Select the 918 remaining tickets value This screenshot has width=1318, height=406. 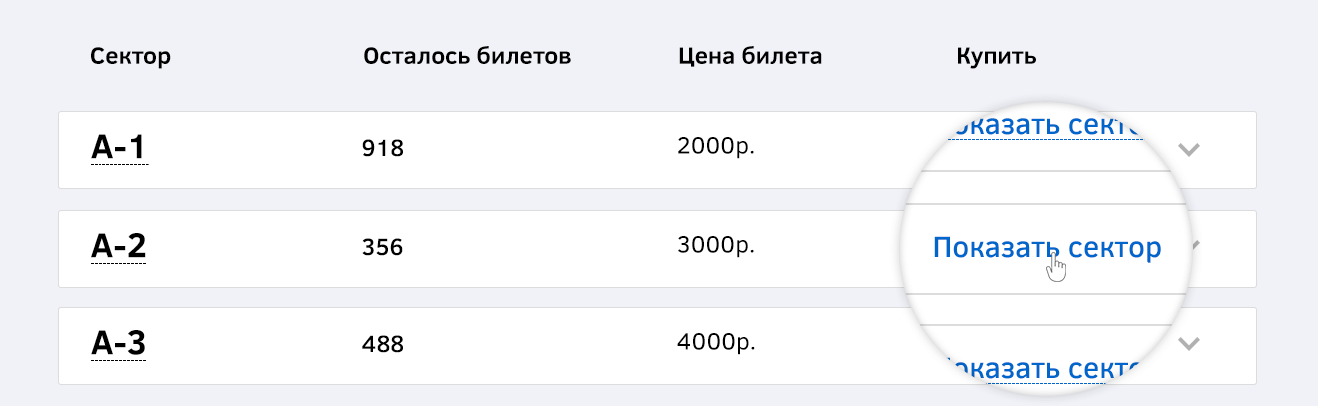[382, 149]
